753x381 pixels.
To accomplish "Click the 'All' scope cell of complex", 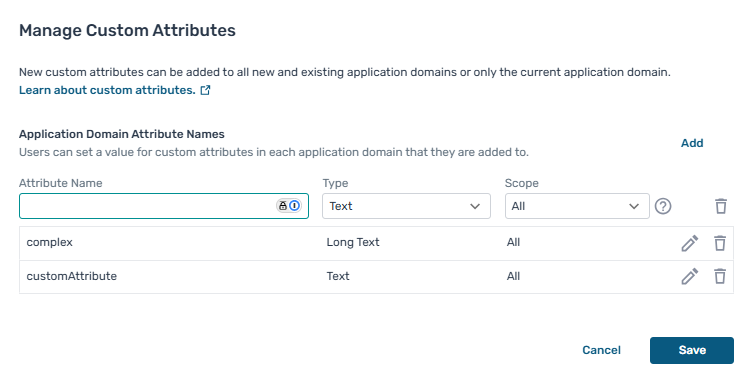I will pyautogui.click(x=513, y=242).
